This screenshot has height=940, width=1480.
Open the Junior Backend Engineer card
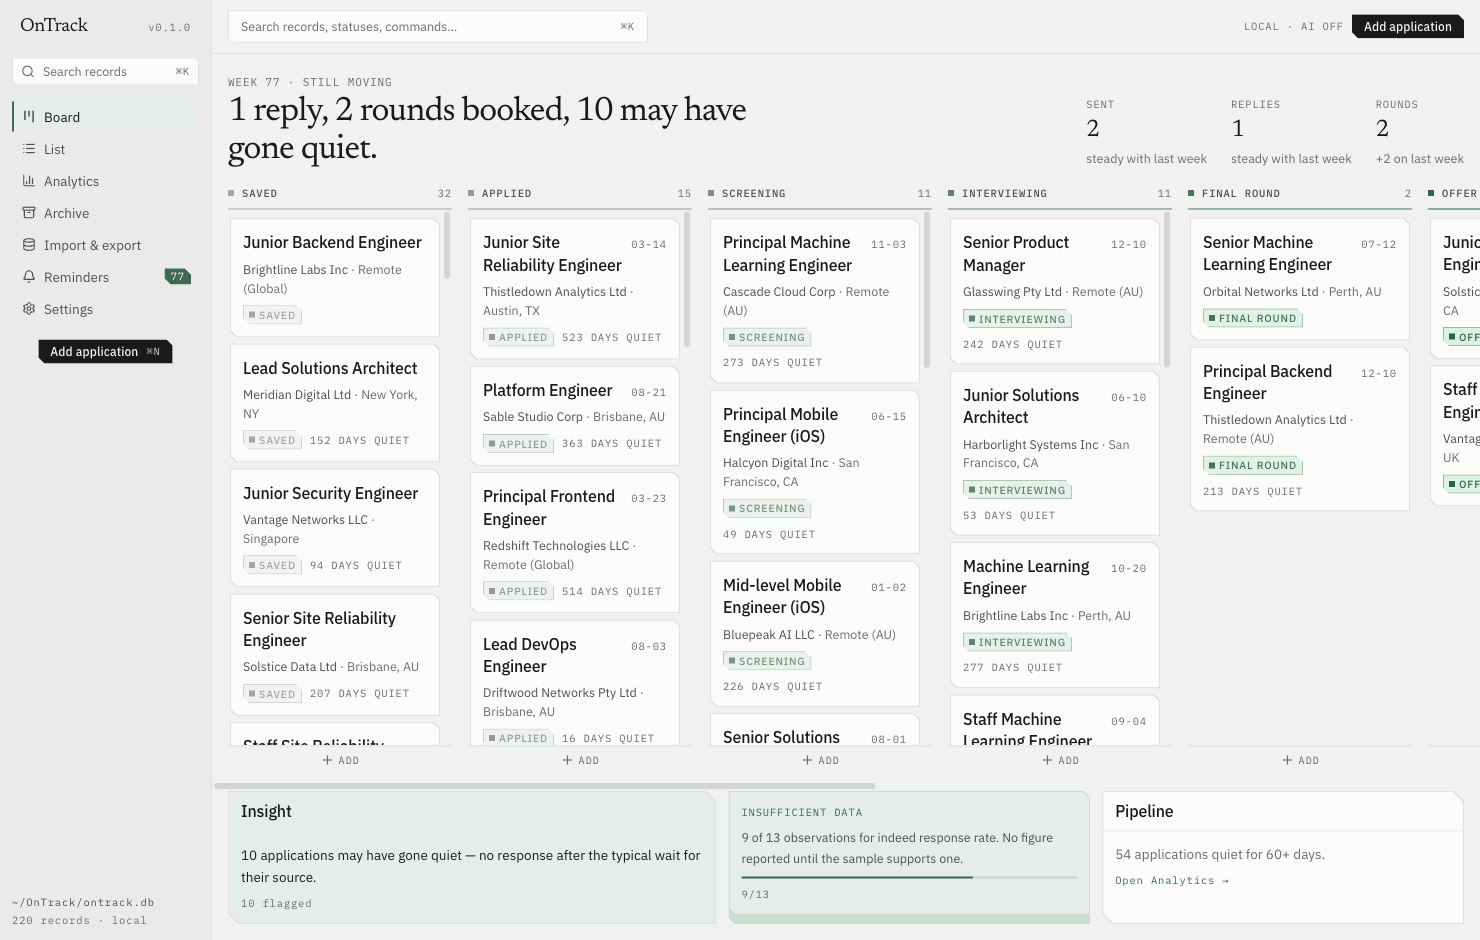[335, 278]
